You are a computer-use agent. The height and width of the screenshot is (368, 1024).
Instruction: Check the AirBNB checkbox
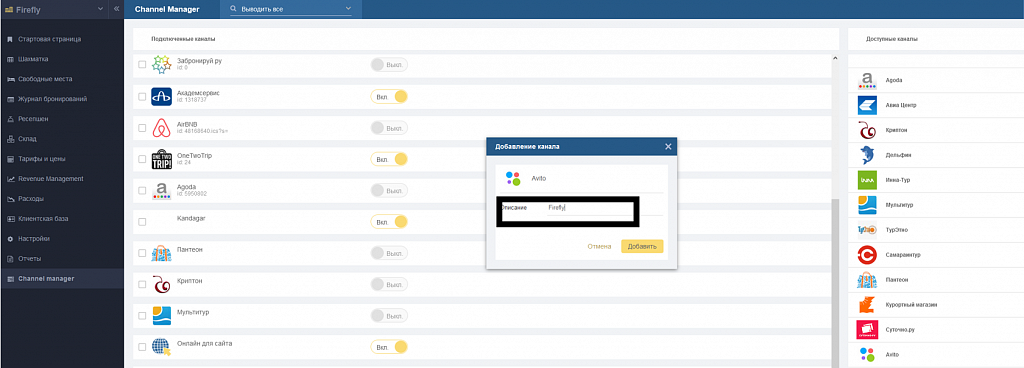142,128
